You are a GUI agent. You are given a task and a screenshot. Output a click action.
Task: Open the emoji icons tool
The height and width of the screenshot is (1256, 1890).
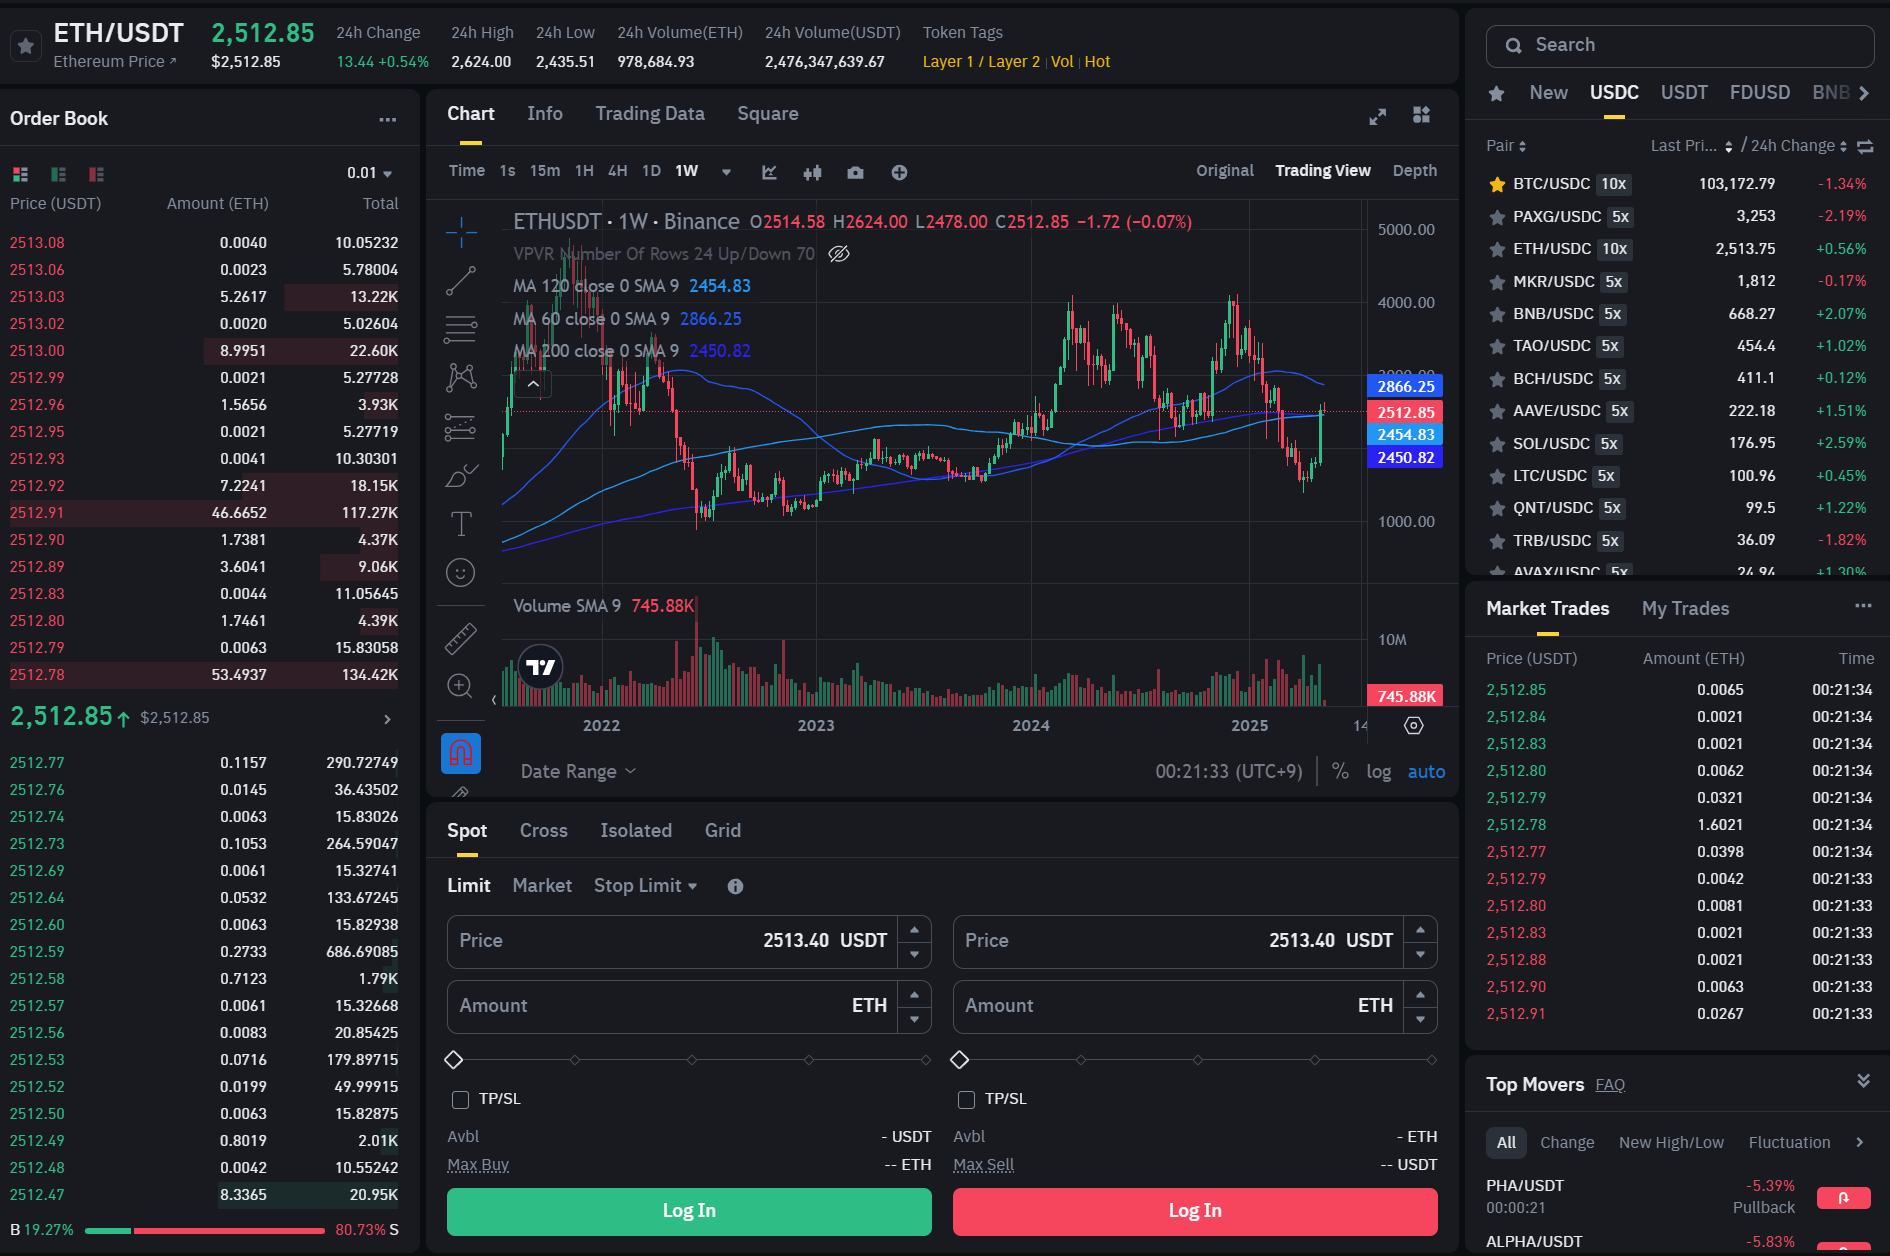[461, 573]
